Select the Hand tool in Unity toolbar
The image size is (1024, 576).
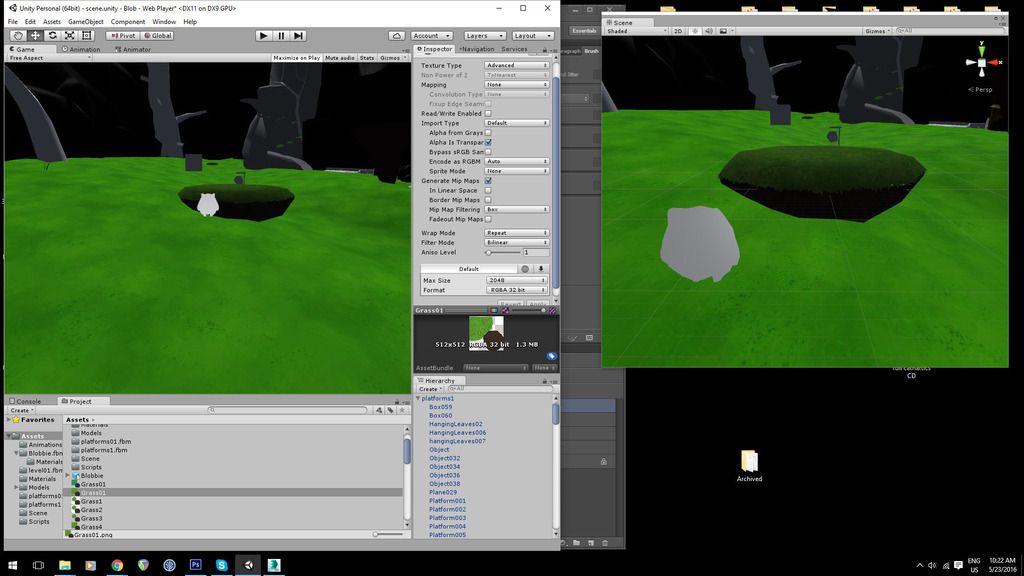17,35
